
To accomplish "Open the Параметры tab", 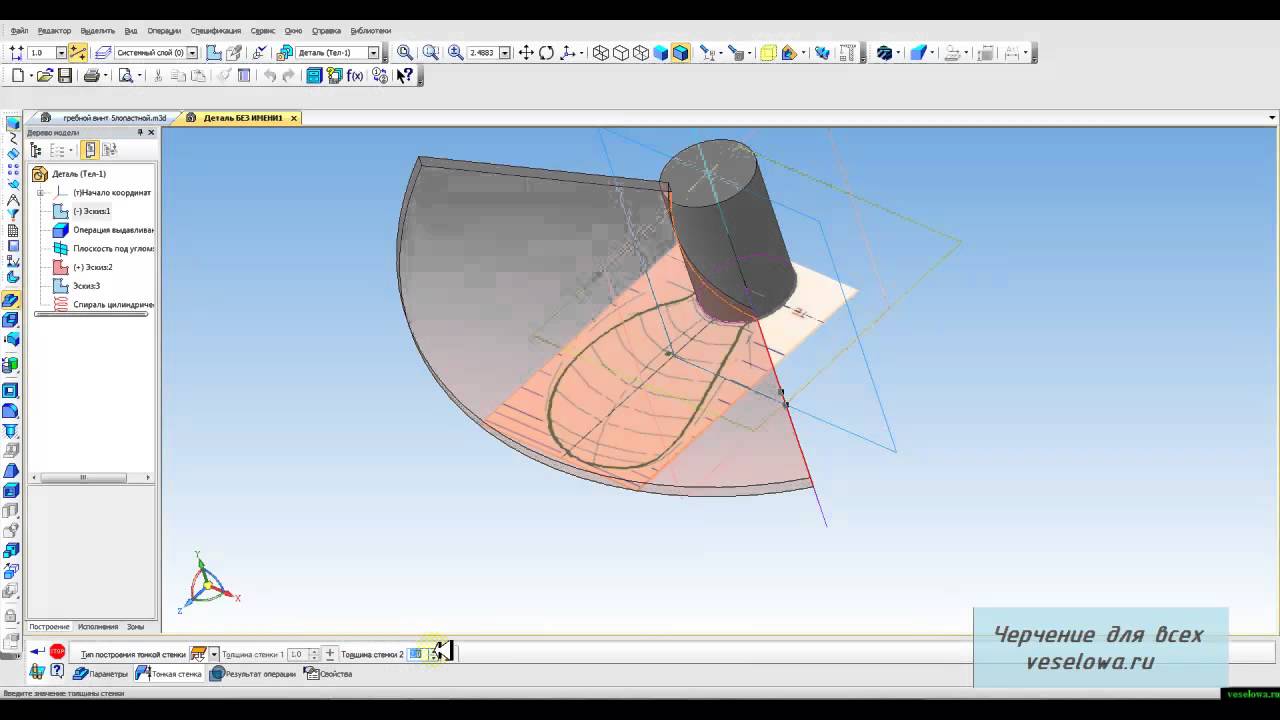I will [x=101, y=674].
